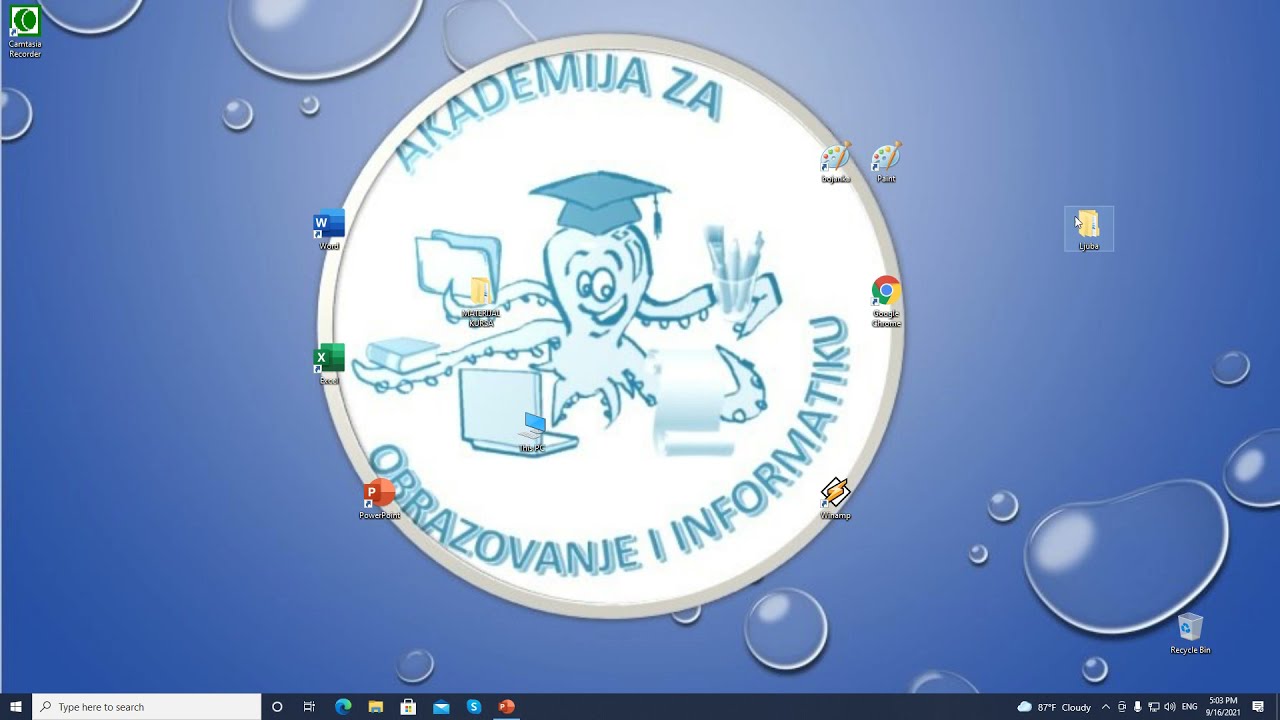Open Cortana from the taskbar
This screenshot has width=1280, height=720.
(x=277, y=707)
